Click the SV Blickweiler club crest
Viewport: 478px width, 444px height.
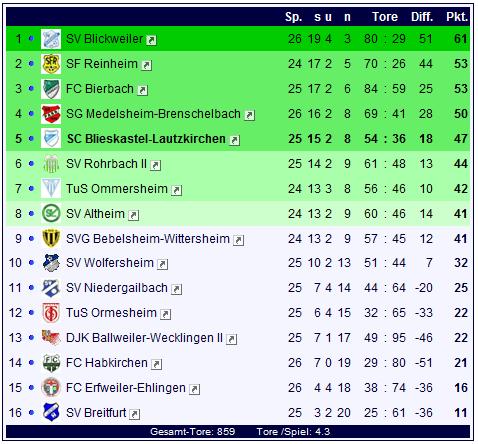pyautogui.click(x=51, y=39)
